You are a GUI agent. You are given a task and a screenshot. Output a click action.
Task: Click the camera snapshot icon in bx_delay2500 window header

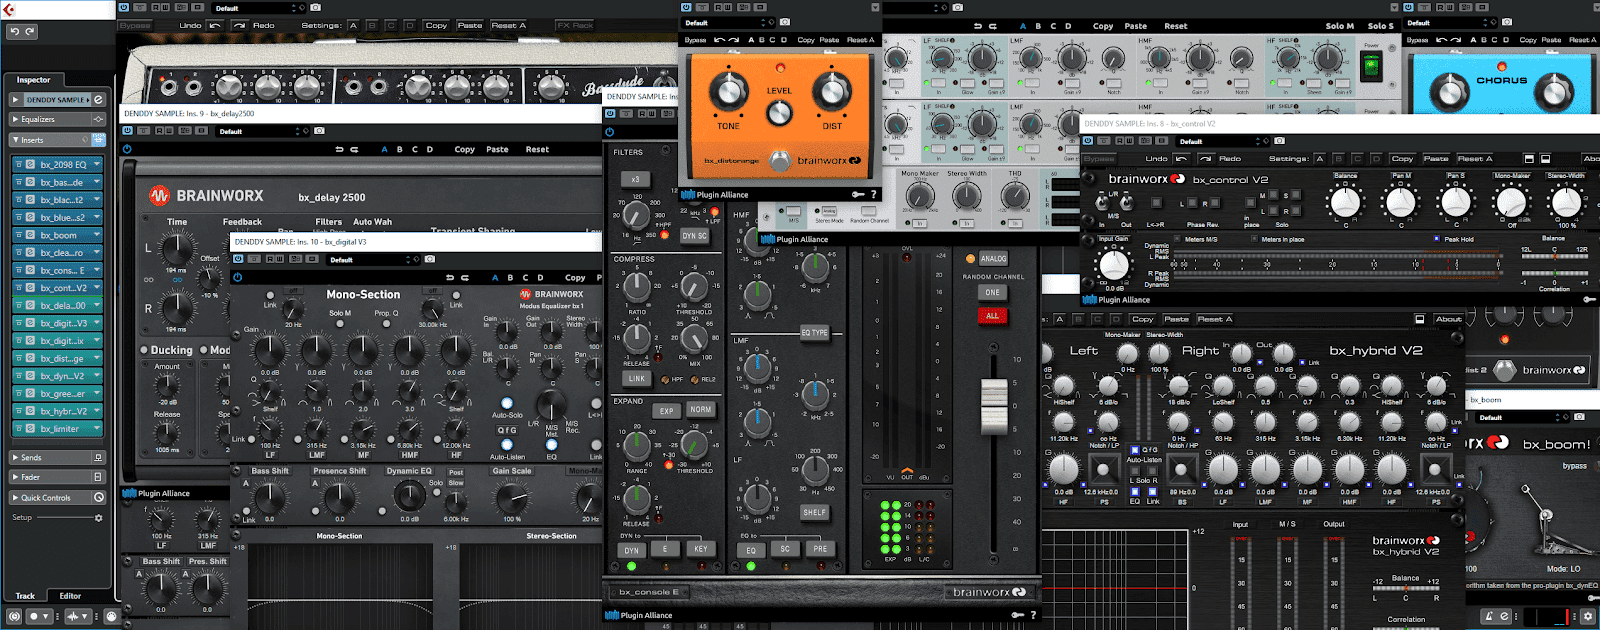(319, 131)
